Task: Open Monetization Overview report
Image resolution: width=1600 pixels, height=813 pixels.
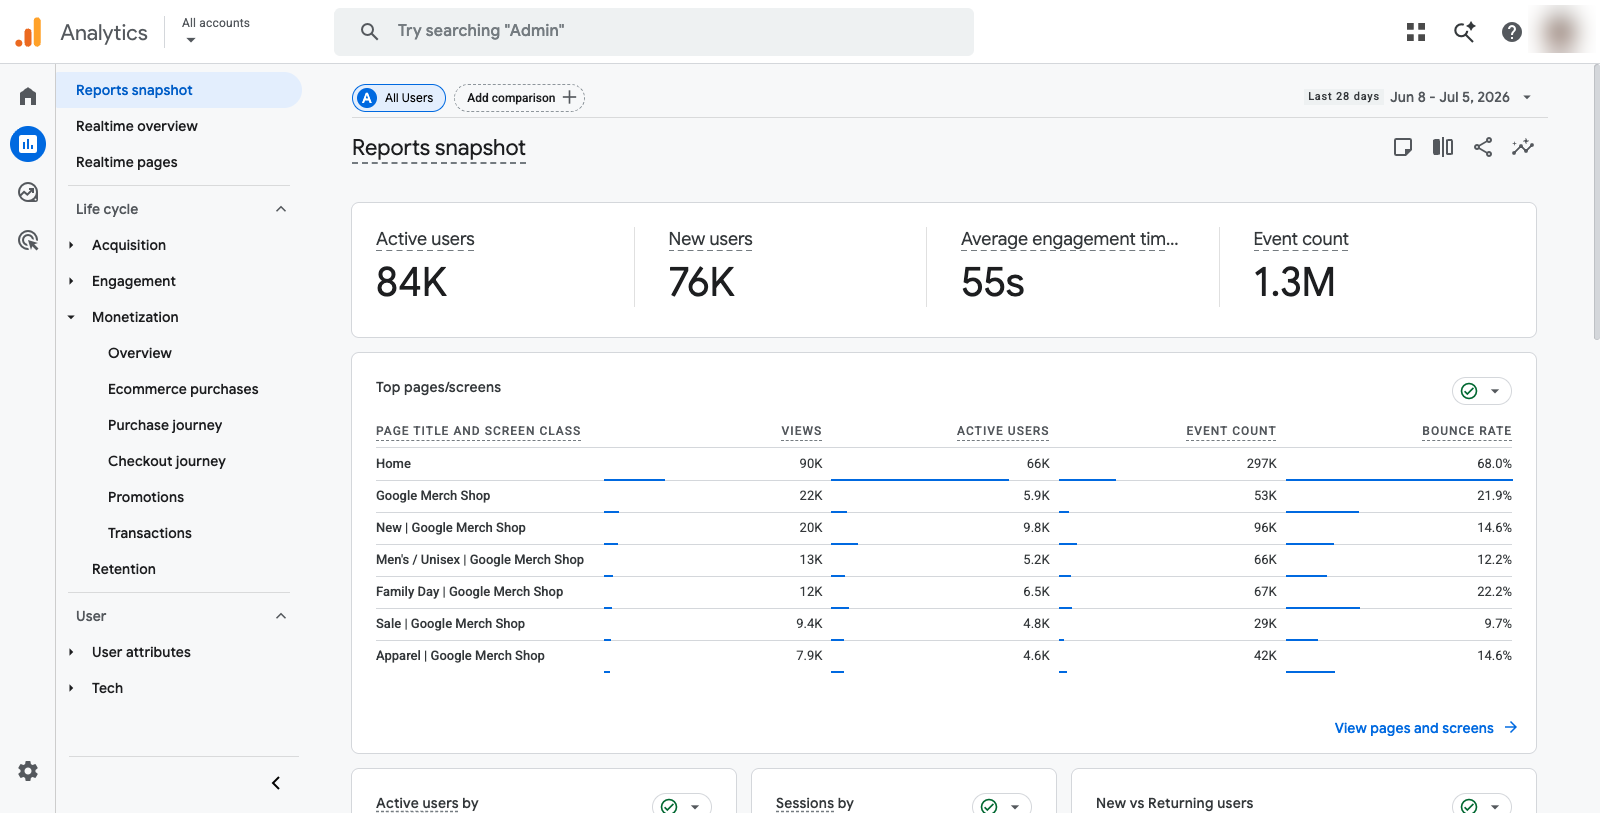Action: tap(140, 353)
